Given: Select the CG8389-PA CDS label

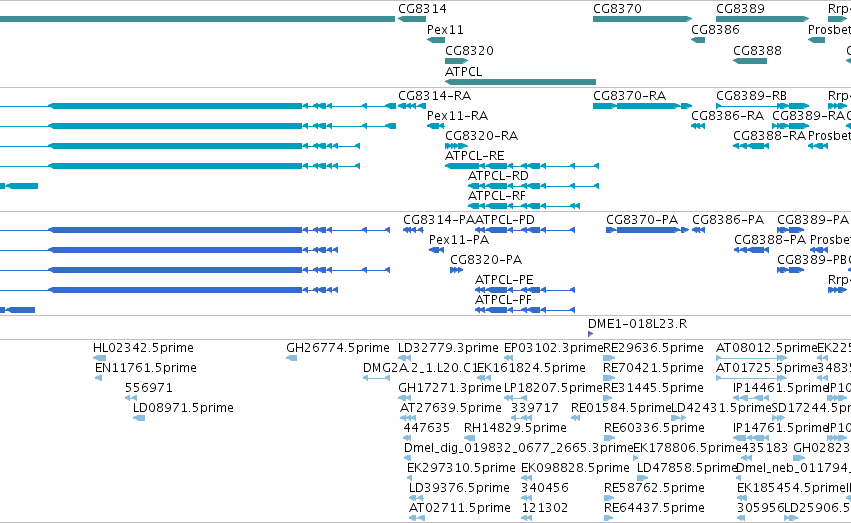Looking at the screenshot, I should pos(813,220).
